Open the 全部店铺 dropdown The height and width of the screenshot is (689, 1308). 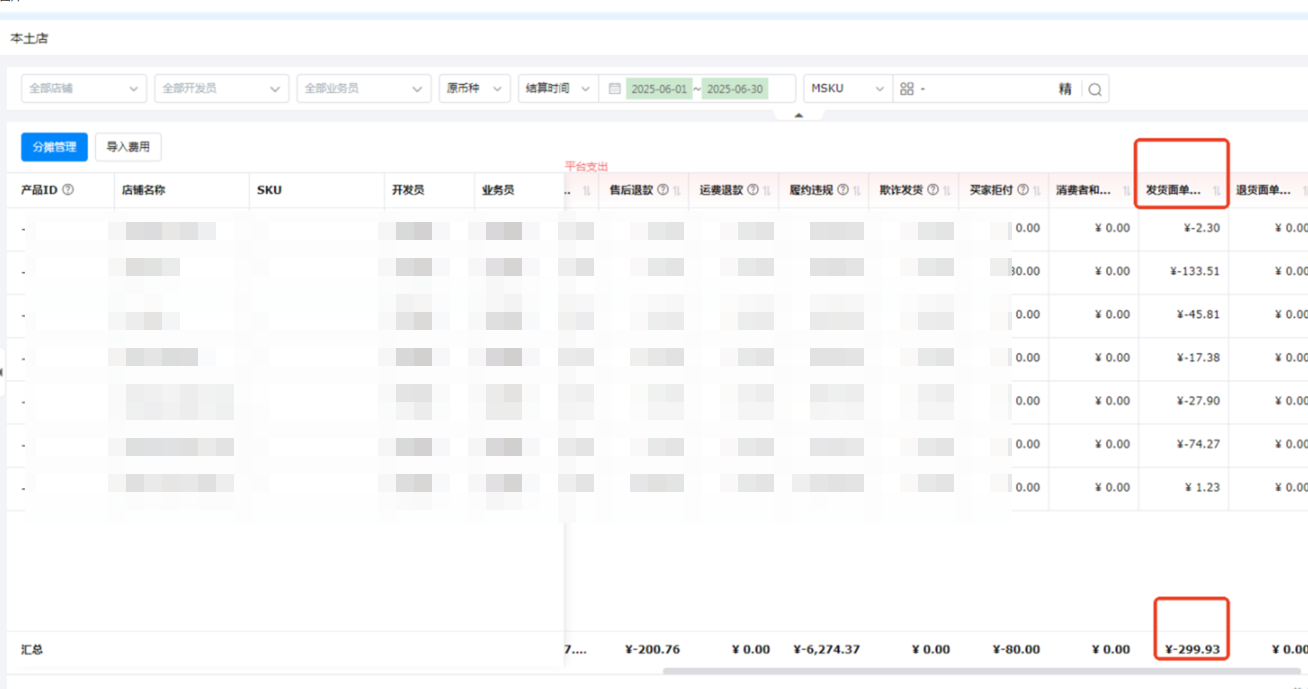pyautogui.click(x=84, y=89)
